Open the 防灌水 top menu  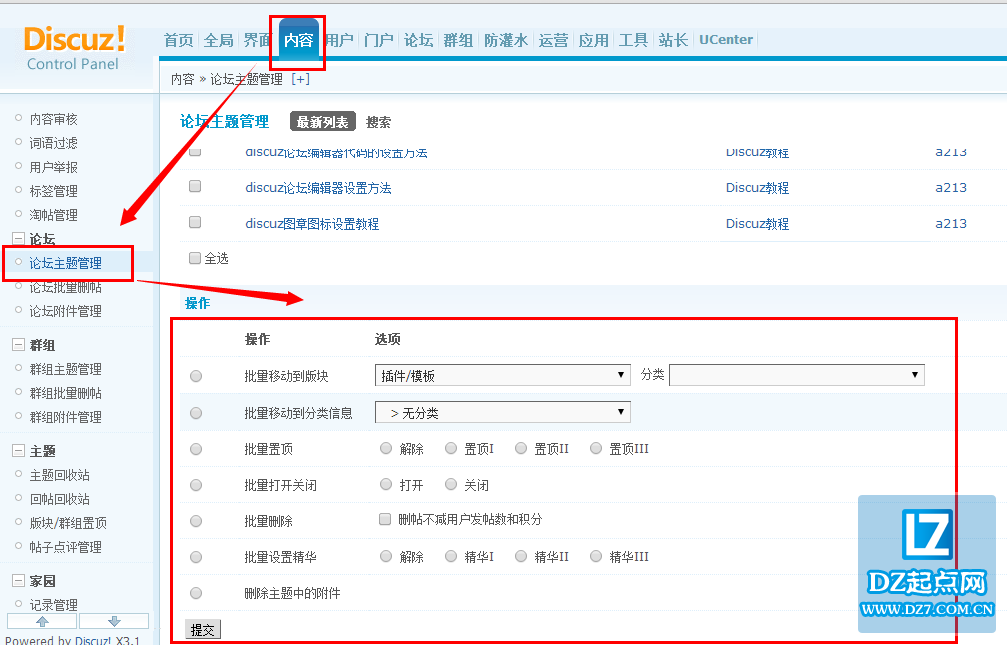506,40
